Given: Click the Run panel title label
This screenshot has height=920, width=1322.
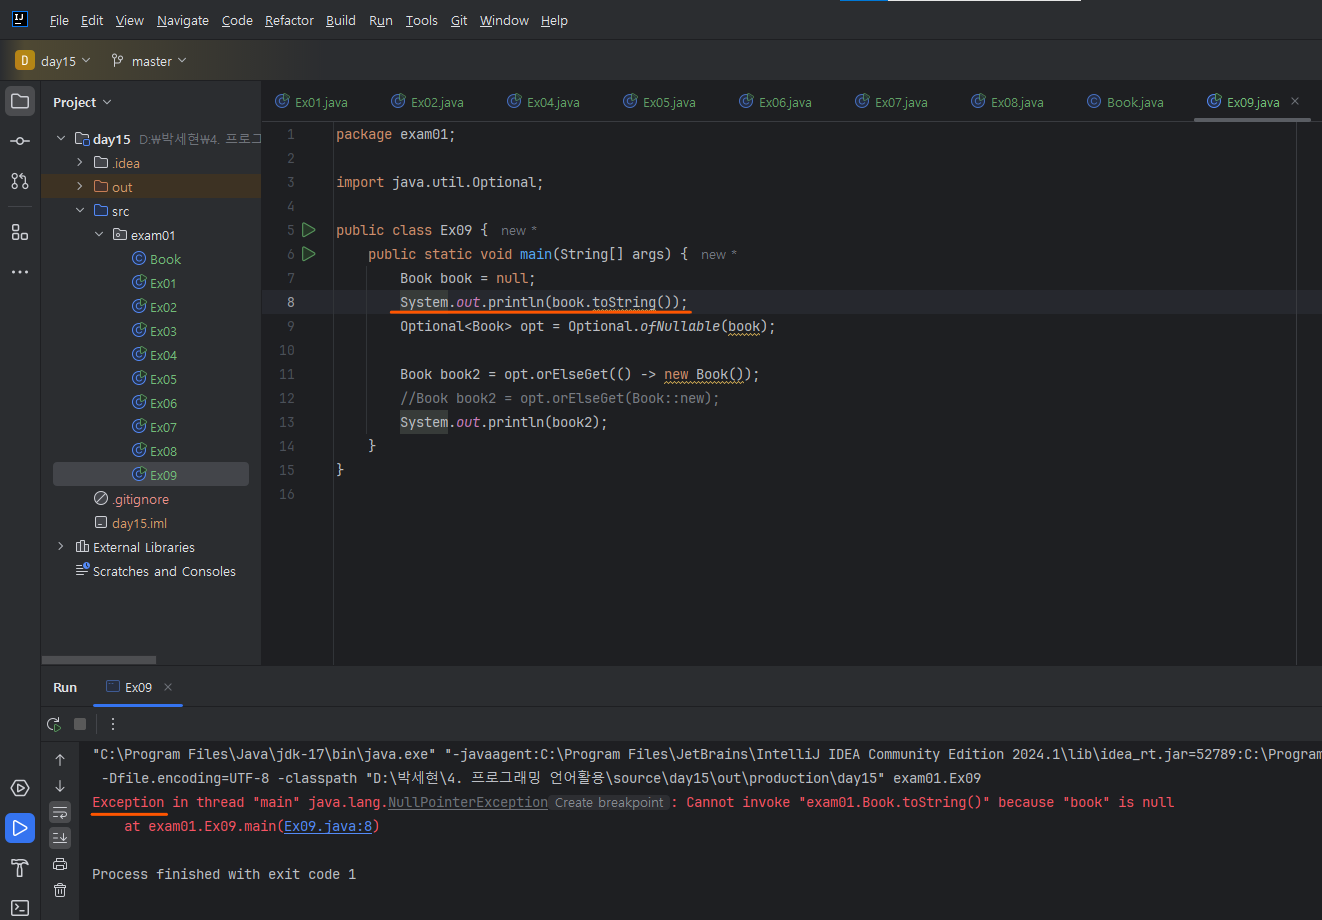Looking at the screenshot, I should click(x=65, y=687).
